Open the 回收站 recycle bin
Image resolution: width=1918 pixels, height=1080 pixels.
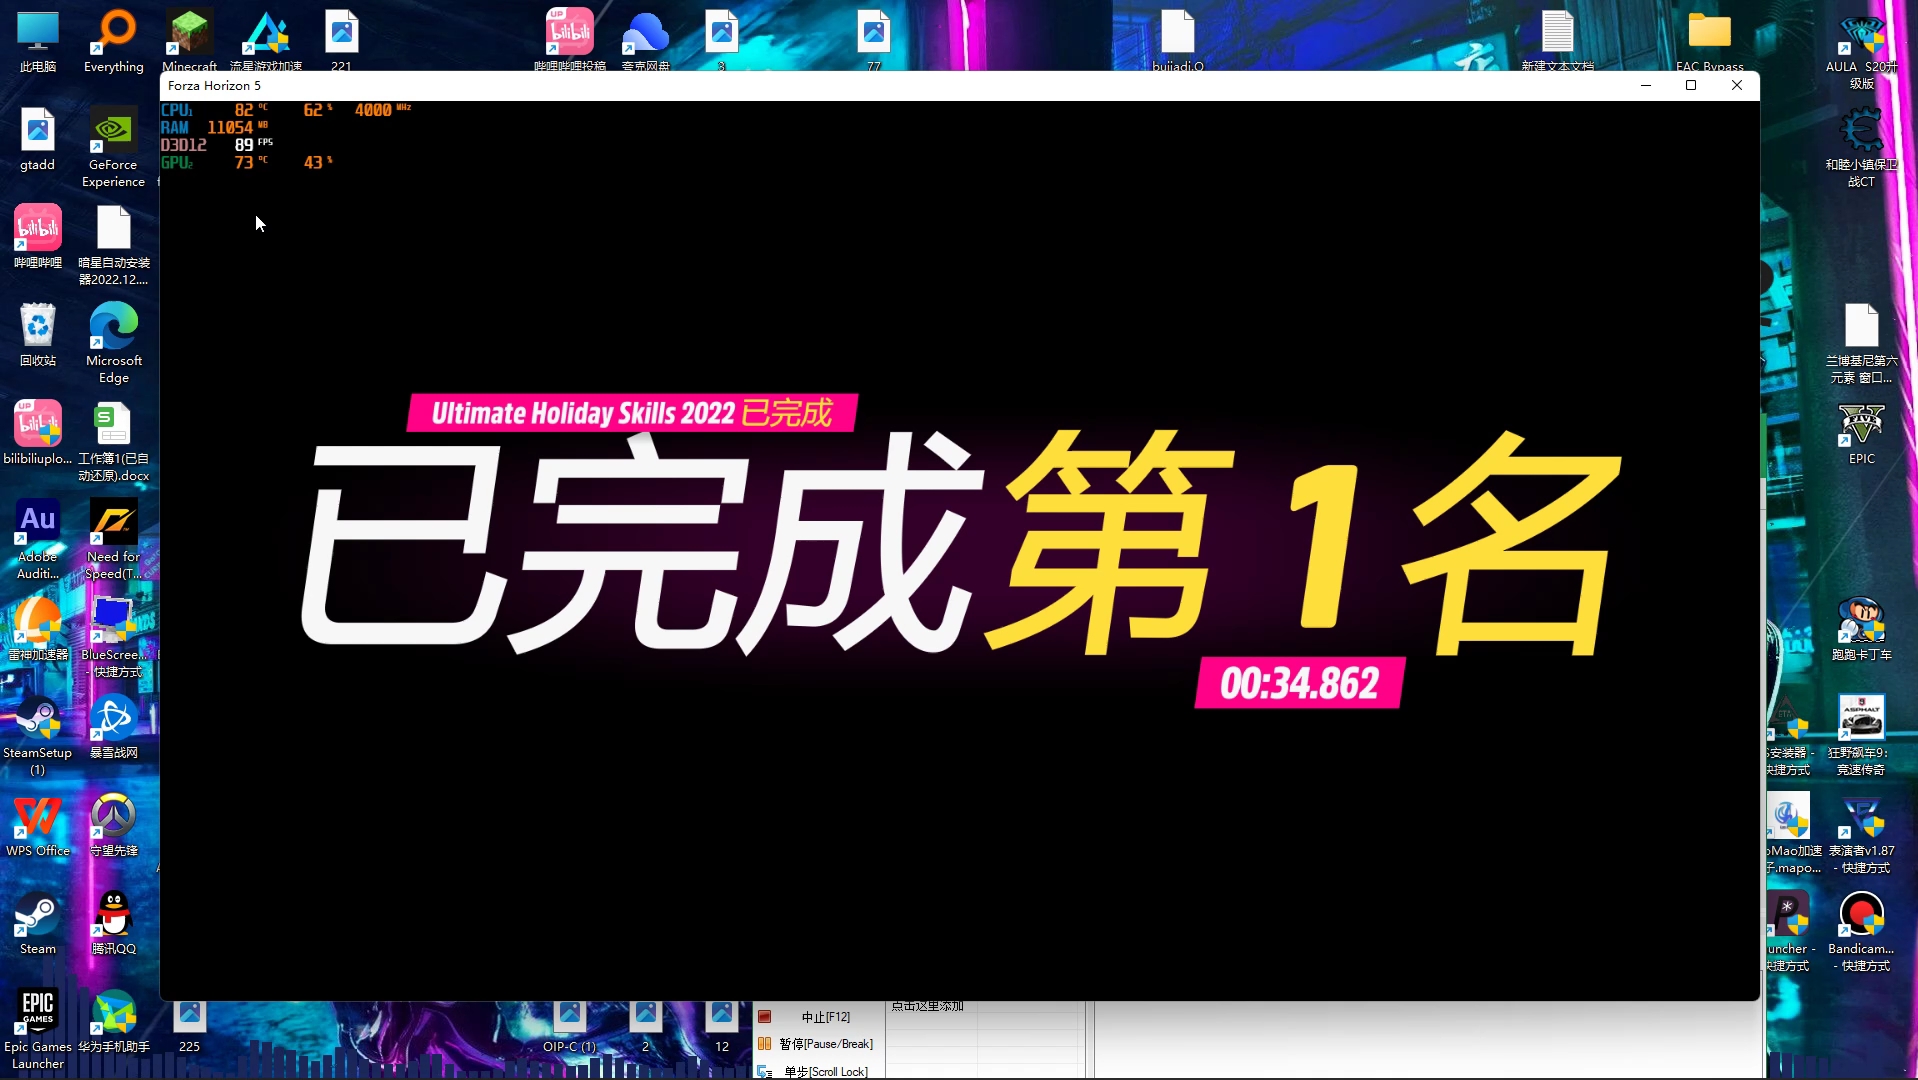click(x=38, y=336)
